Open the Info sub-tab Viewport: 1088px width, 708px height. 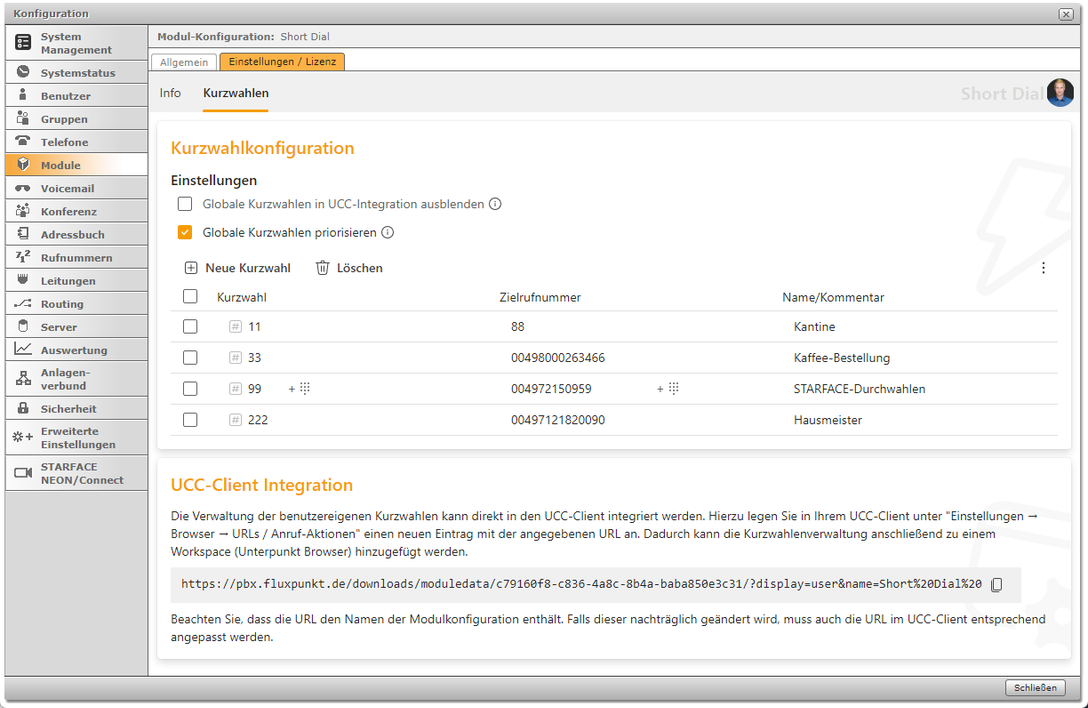point(170,93)
